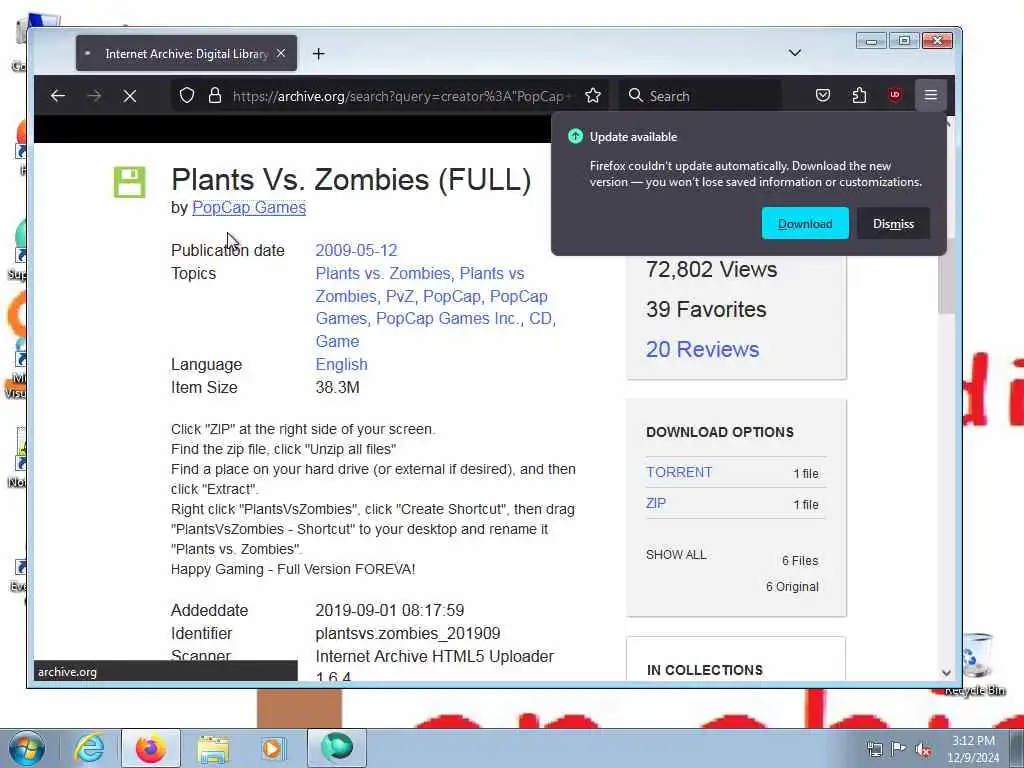Open a new tab with the plus button
Image resolution: width=1024 pixels, height=768 pixels.
click(x=319, y=54)
